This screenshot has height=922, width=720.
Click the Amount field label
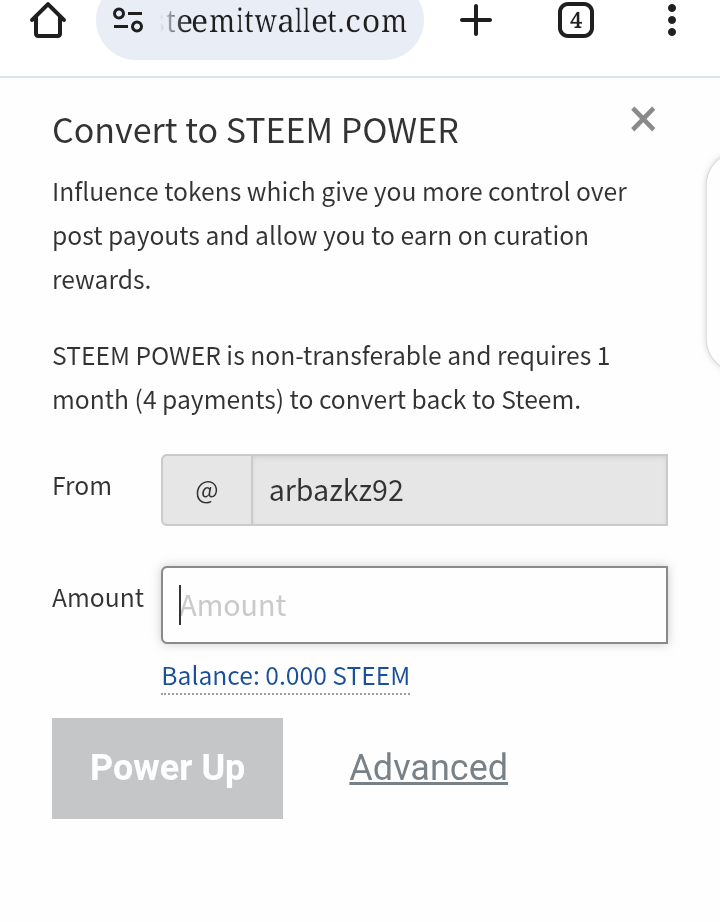click(x=98, y=598)
